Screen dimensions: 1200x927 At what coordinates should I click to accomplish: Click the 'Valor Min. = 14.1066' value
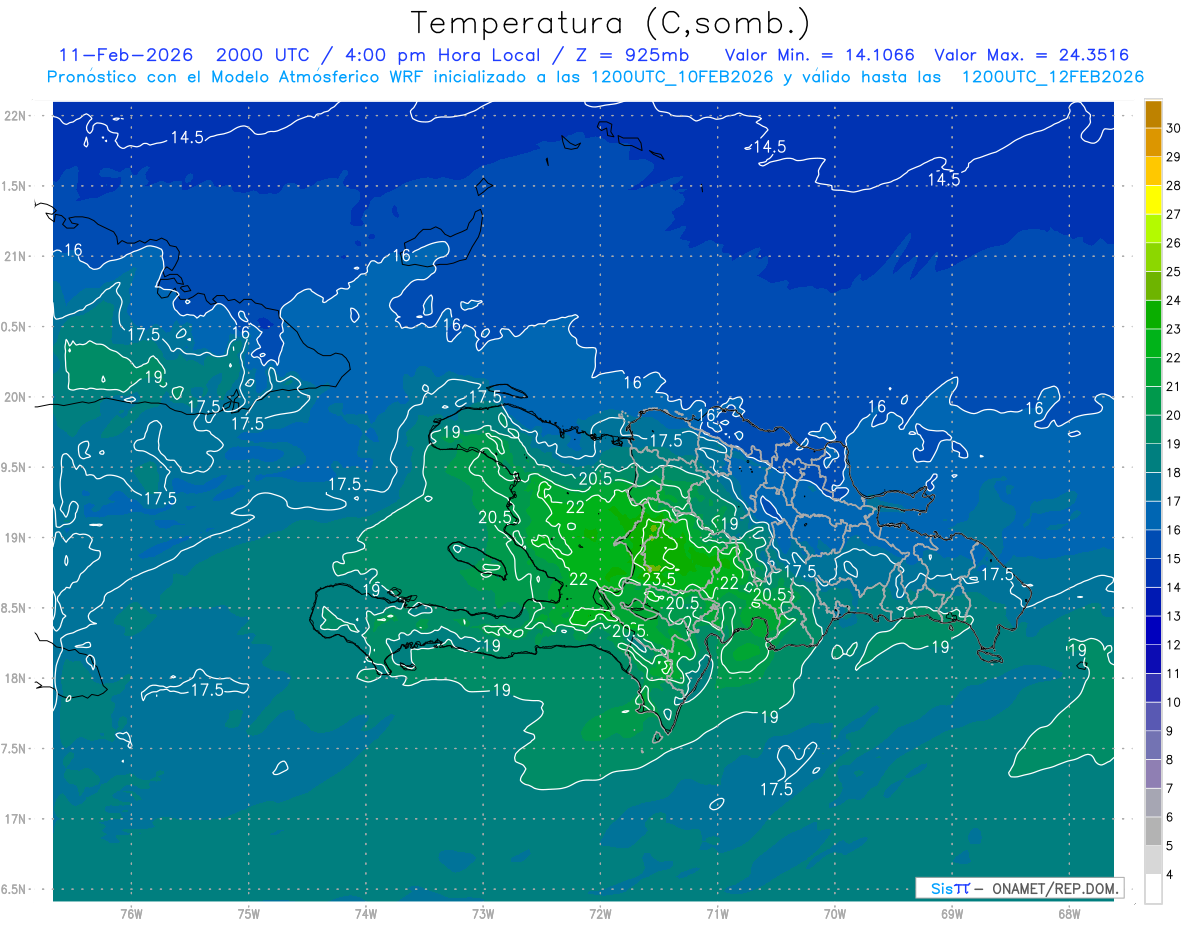coord(819,54)
